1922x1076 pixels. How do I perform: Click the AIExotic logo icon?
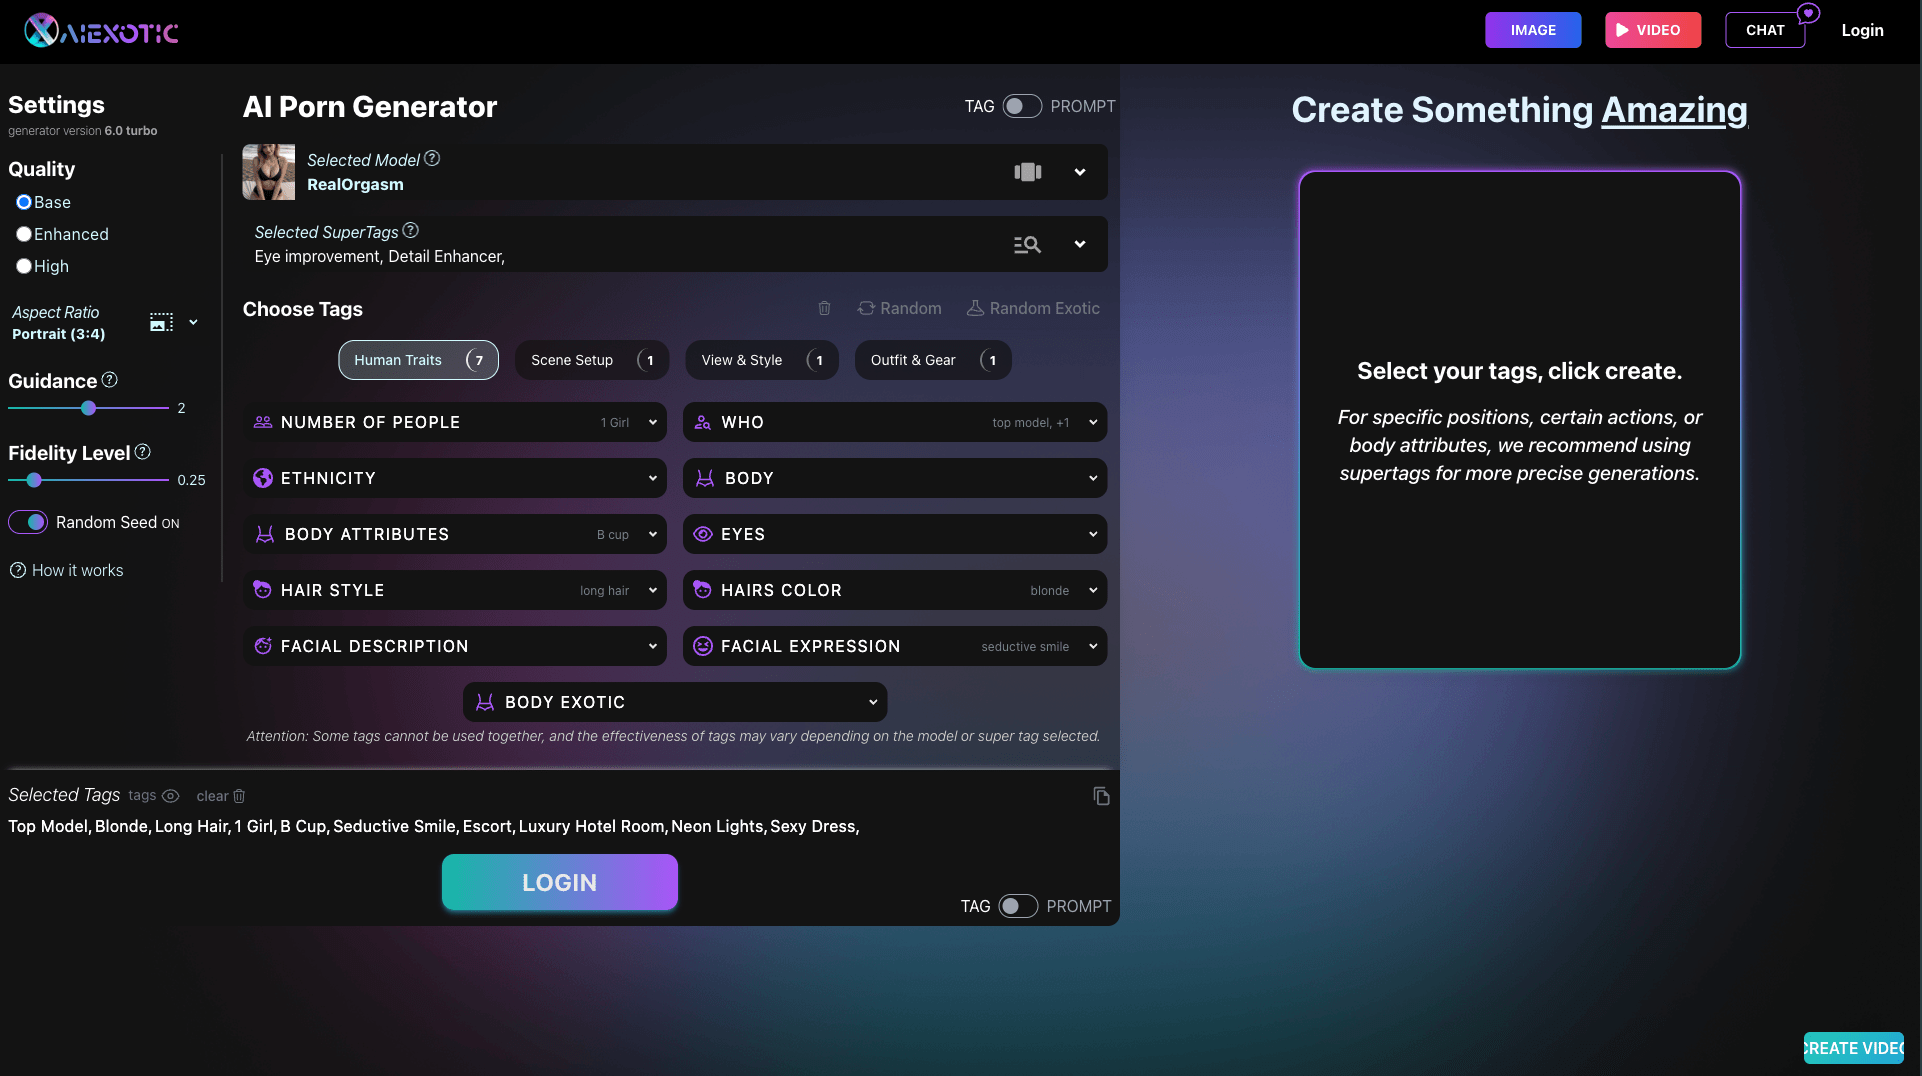(x=42, y=31)
